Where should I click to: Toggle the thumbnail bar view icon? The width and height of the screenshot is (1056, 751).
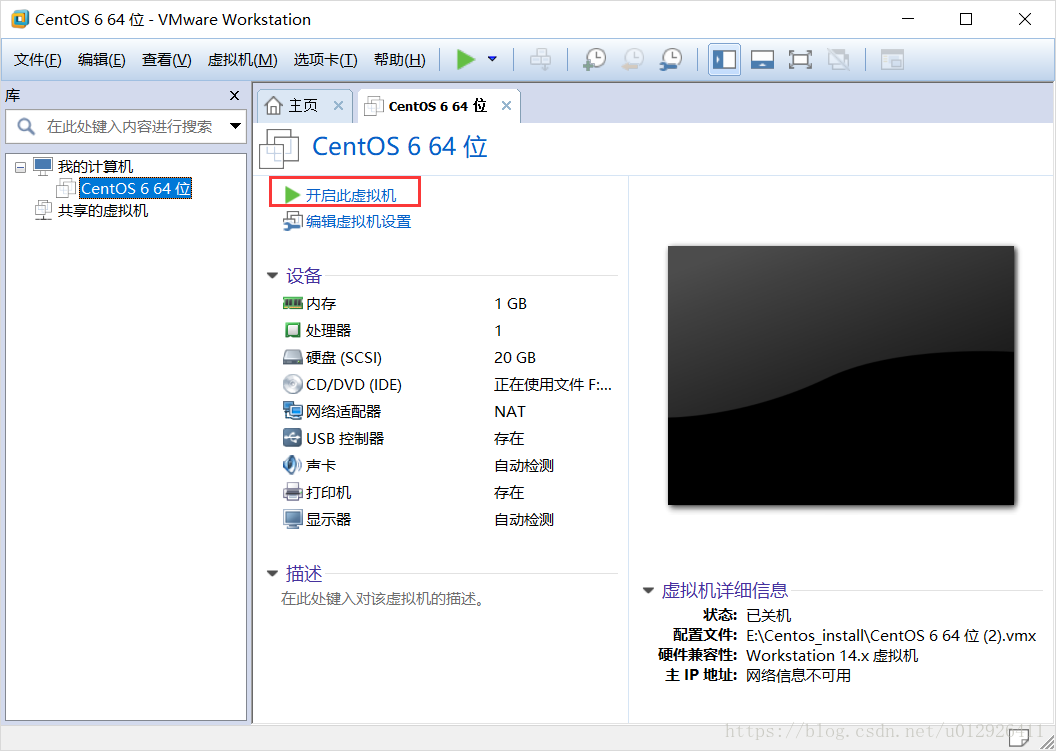pyautogui.click(x=762, y=59)
